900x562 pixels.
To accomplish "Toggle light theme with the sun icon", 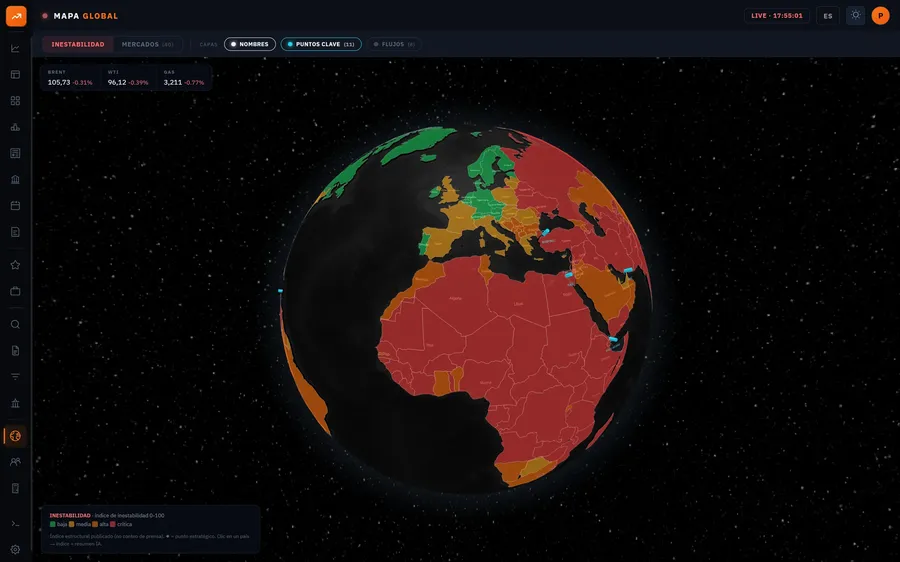I will pyautogui.click(x=855, y=15).
